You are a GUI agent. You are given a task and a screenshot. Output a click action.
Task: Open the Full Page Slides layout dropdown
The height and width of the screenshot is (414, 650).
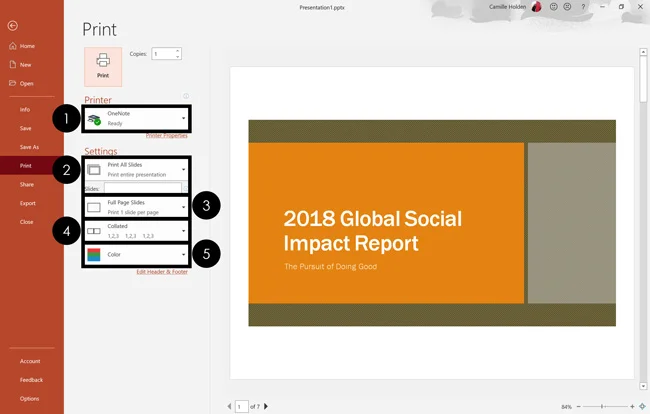pos(136,207)
